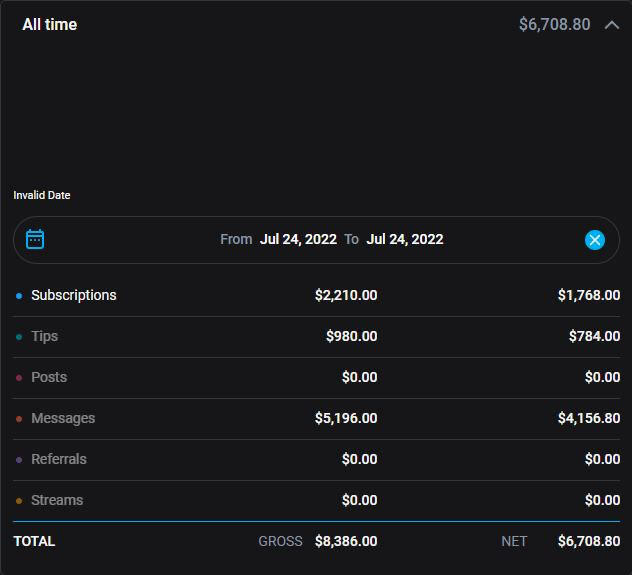The height and width of the screenshot is (575, 632).
Task: Select the Referrals row label
Action: coord(59,459)
